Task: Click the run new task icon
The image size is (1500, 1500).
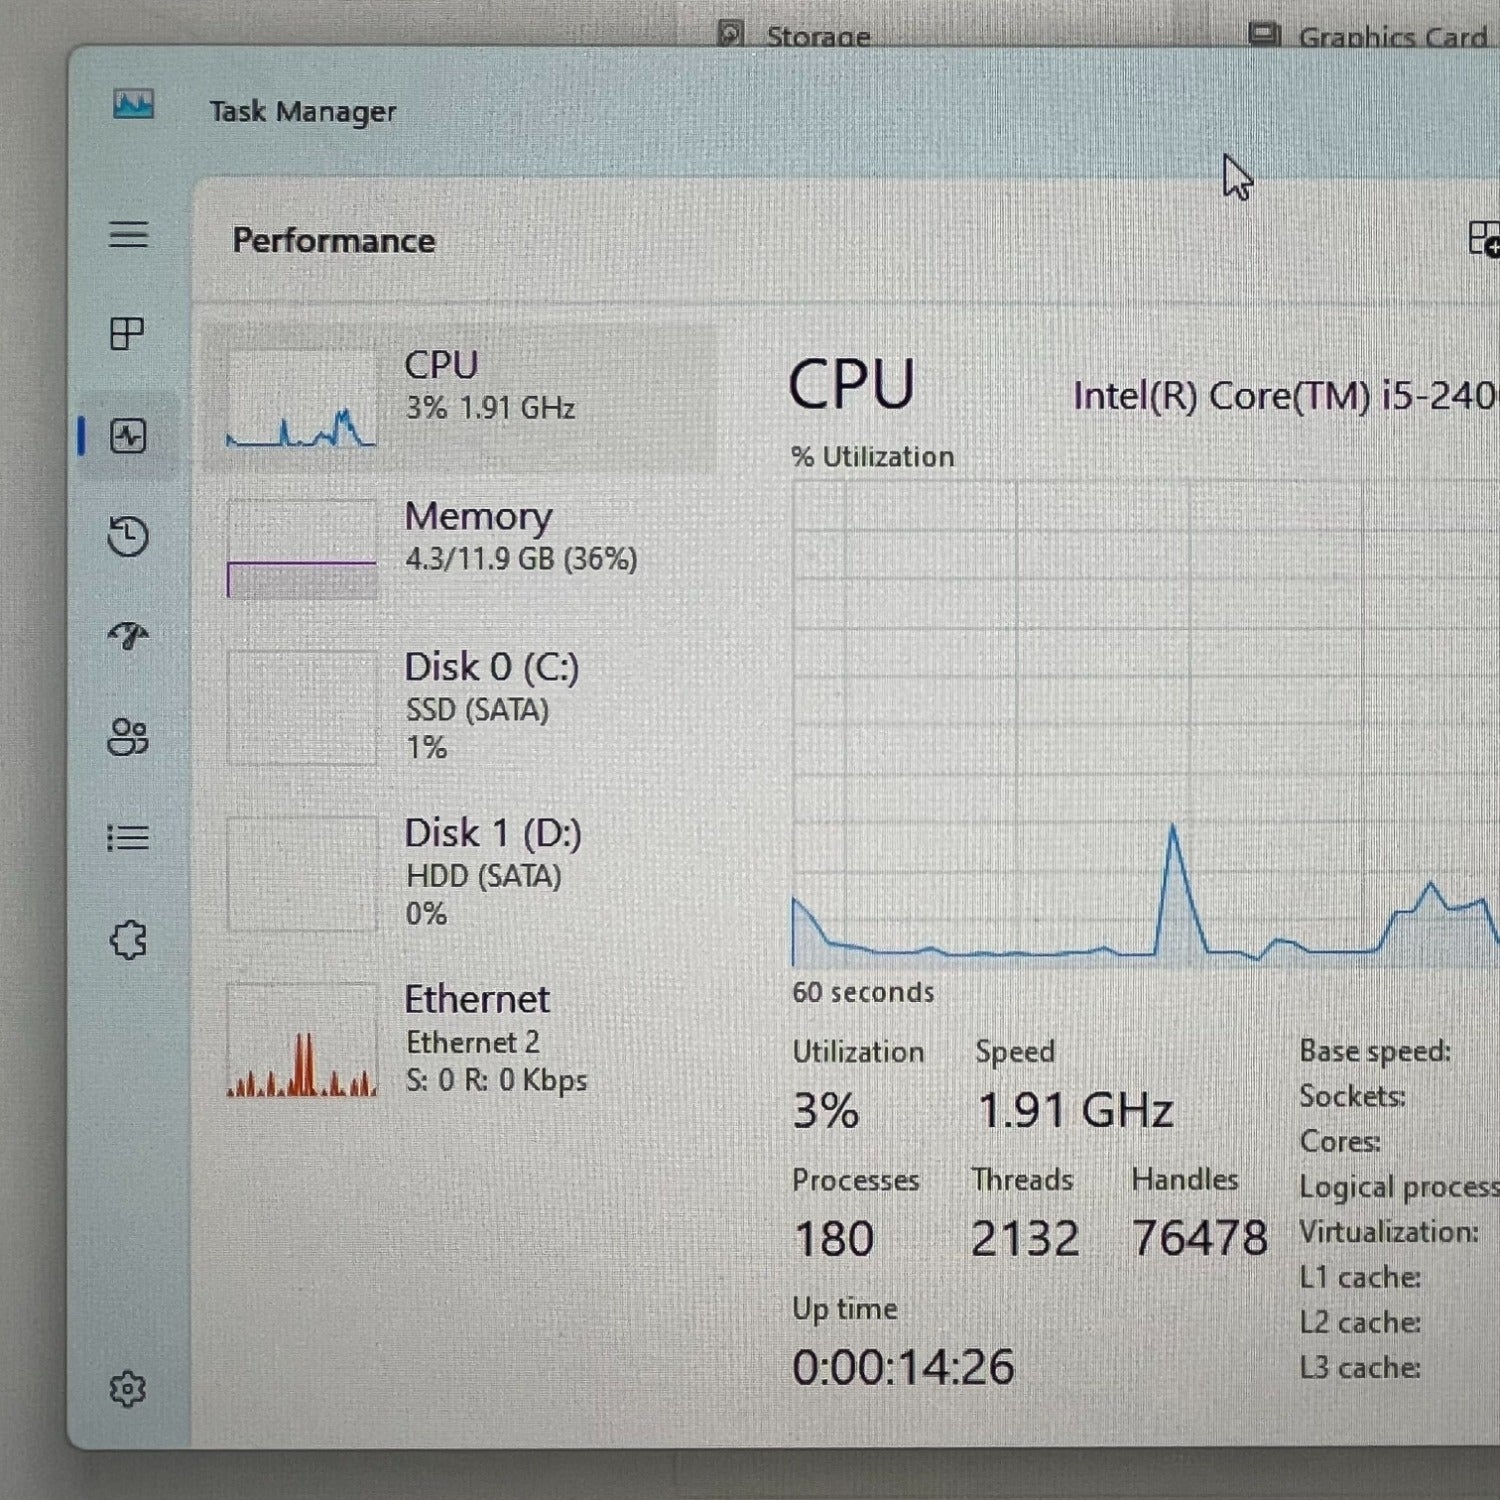Action: (x=1483, y=239)
